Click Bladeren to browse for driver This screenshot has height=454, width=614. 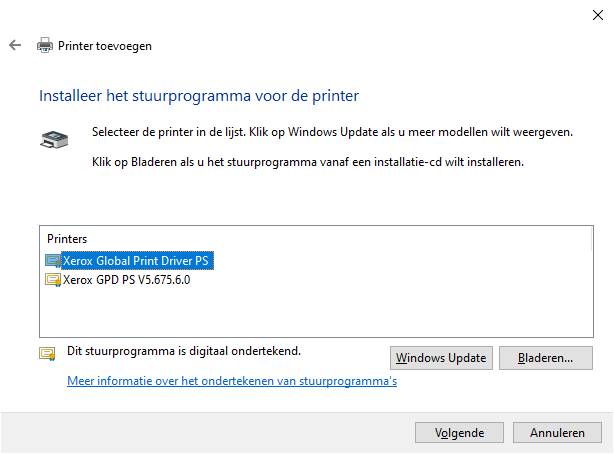click(545, 358)
